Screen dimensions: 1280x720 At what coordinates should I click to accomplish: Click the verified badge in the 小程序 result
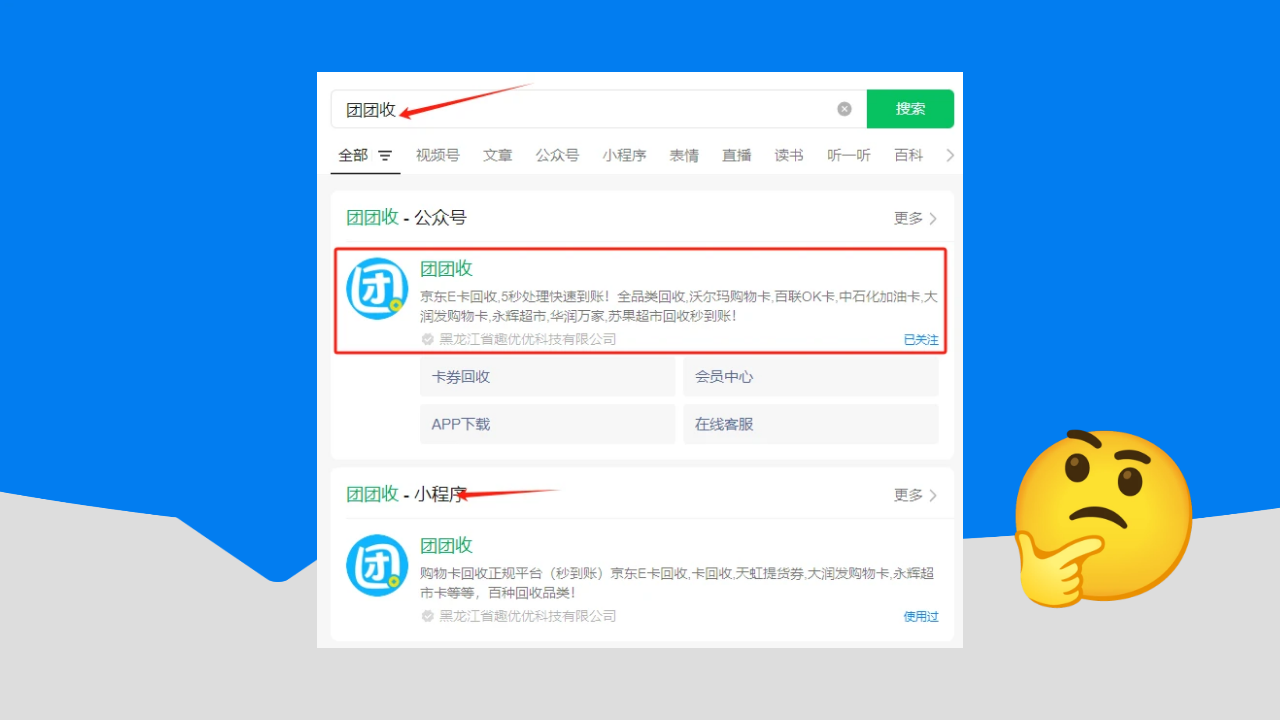pyautogui.click(x=428, y=616)
